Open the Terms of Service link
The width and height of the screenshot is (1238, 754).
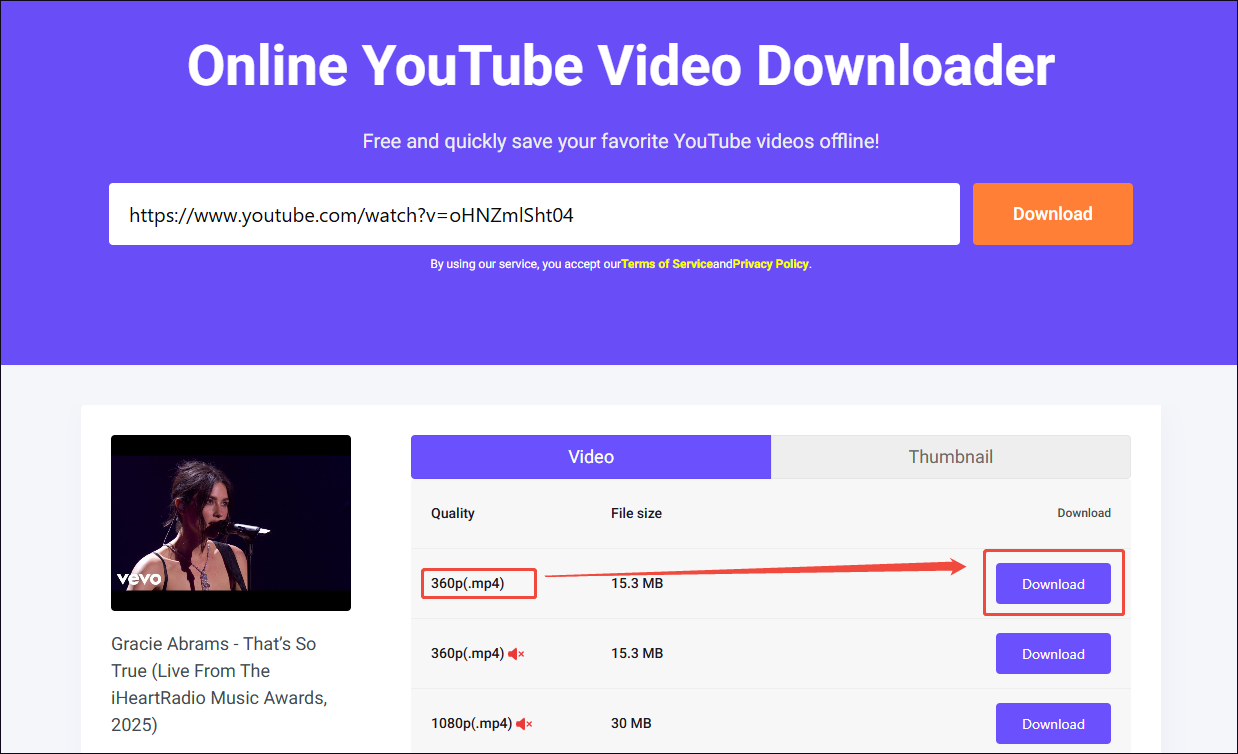pyautogui.click(x=668, y=263)
